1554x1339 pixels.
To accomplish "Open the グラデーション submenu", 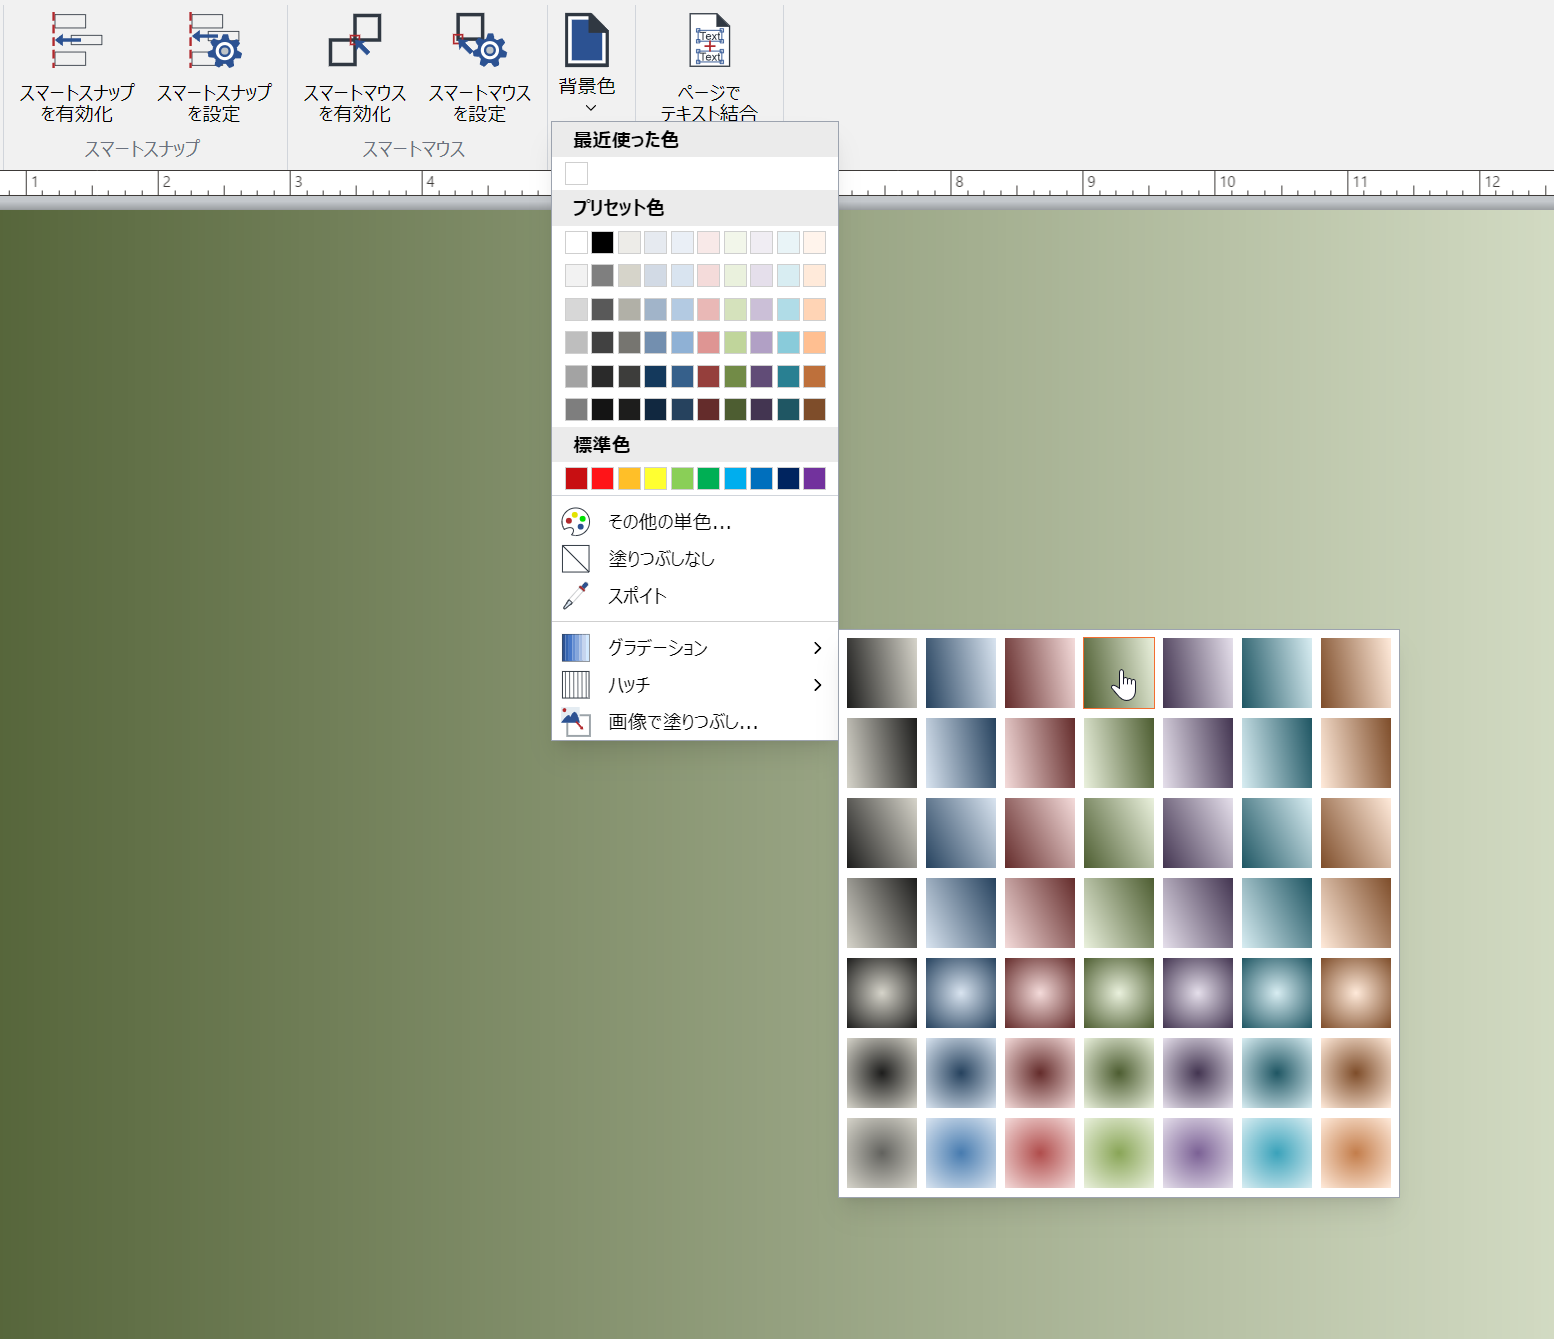I will [x=695, y=648].
